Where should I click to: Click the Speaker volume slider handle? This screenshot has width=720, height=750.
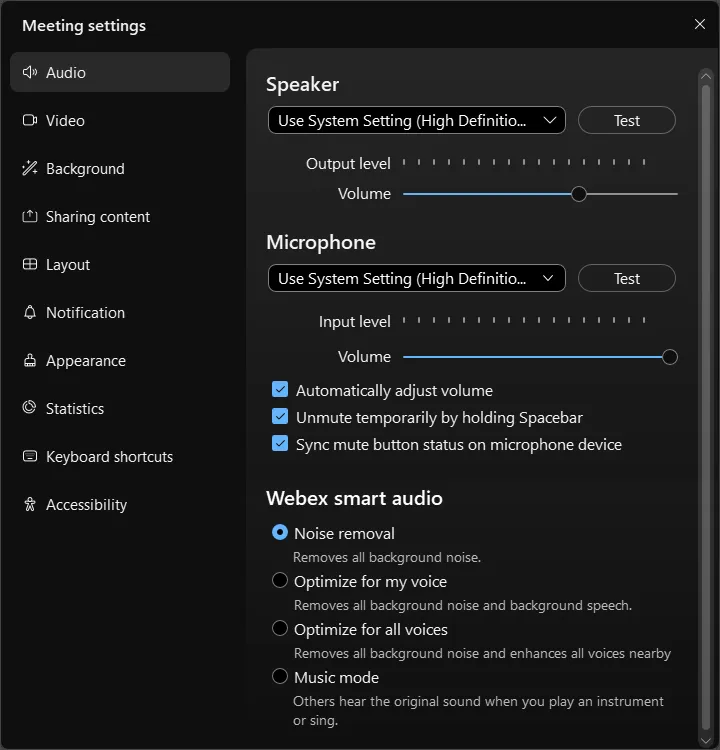578,194
